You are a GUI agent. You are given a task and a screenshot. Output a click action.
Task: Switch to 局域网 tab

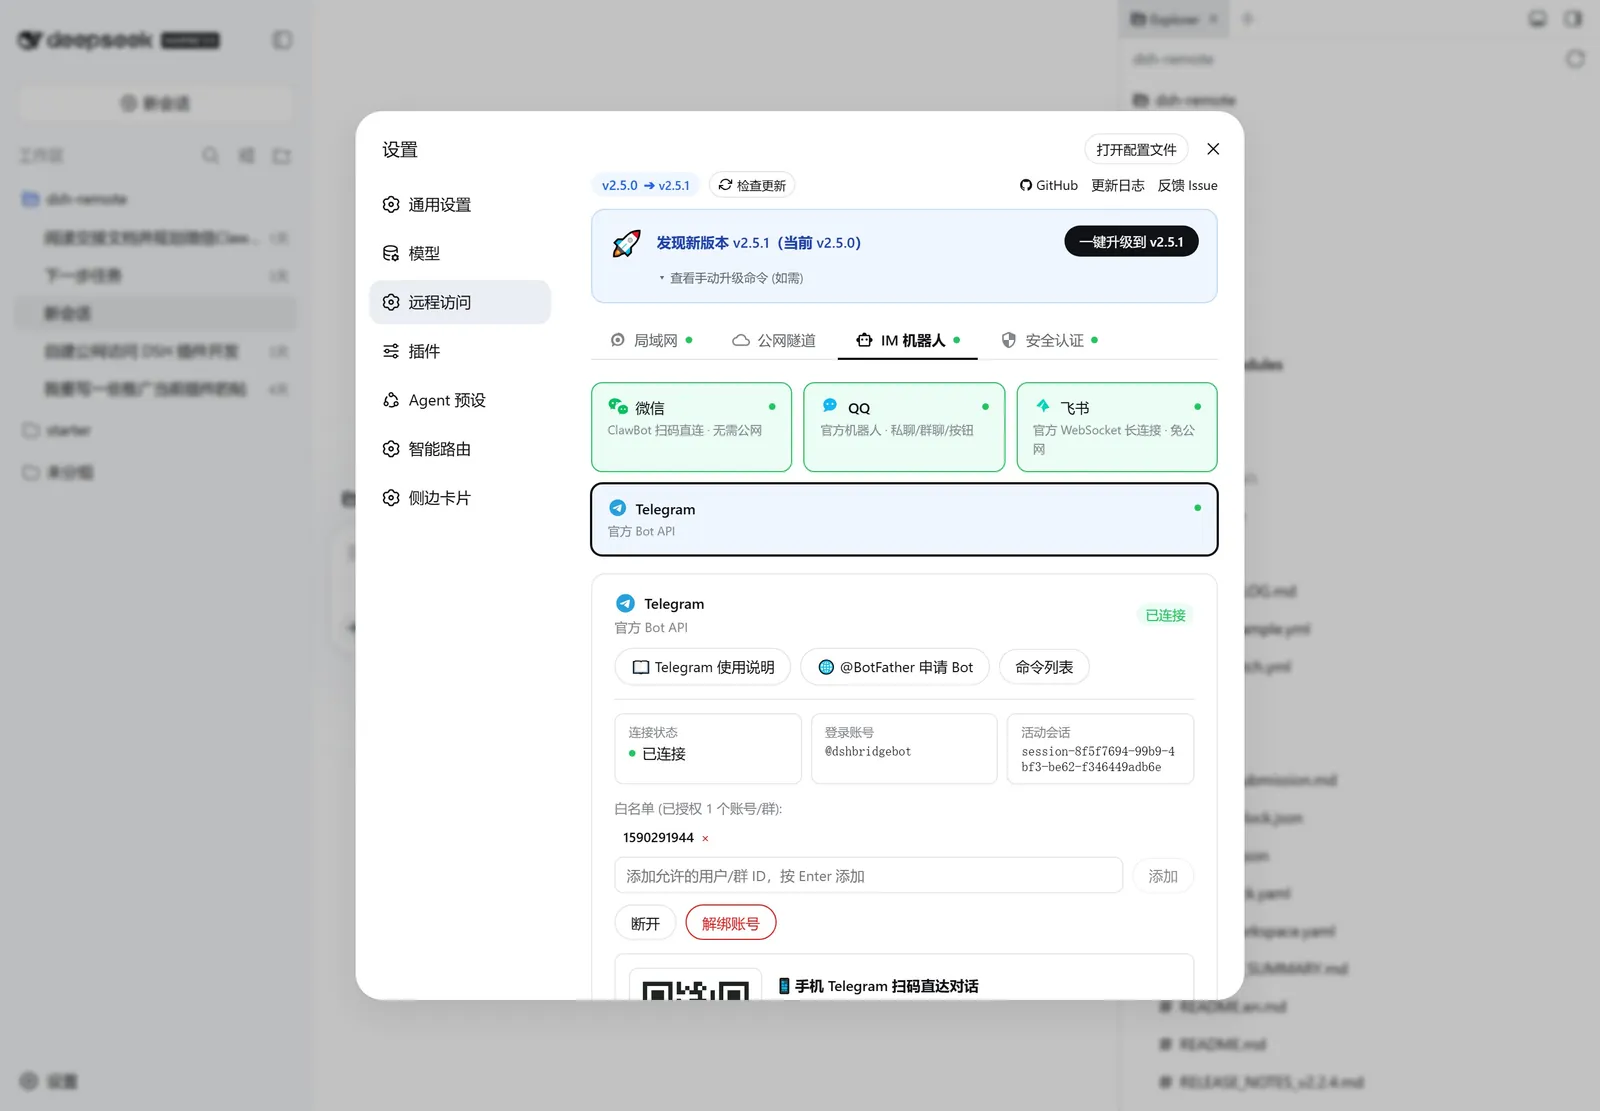click(x=652, y=341)
